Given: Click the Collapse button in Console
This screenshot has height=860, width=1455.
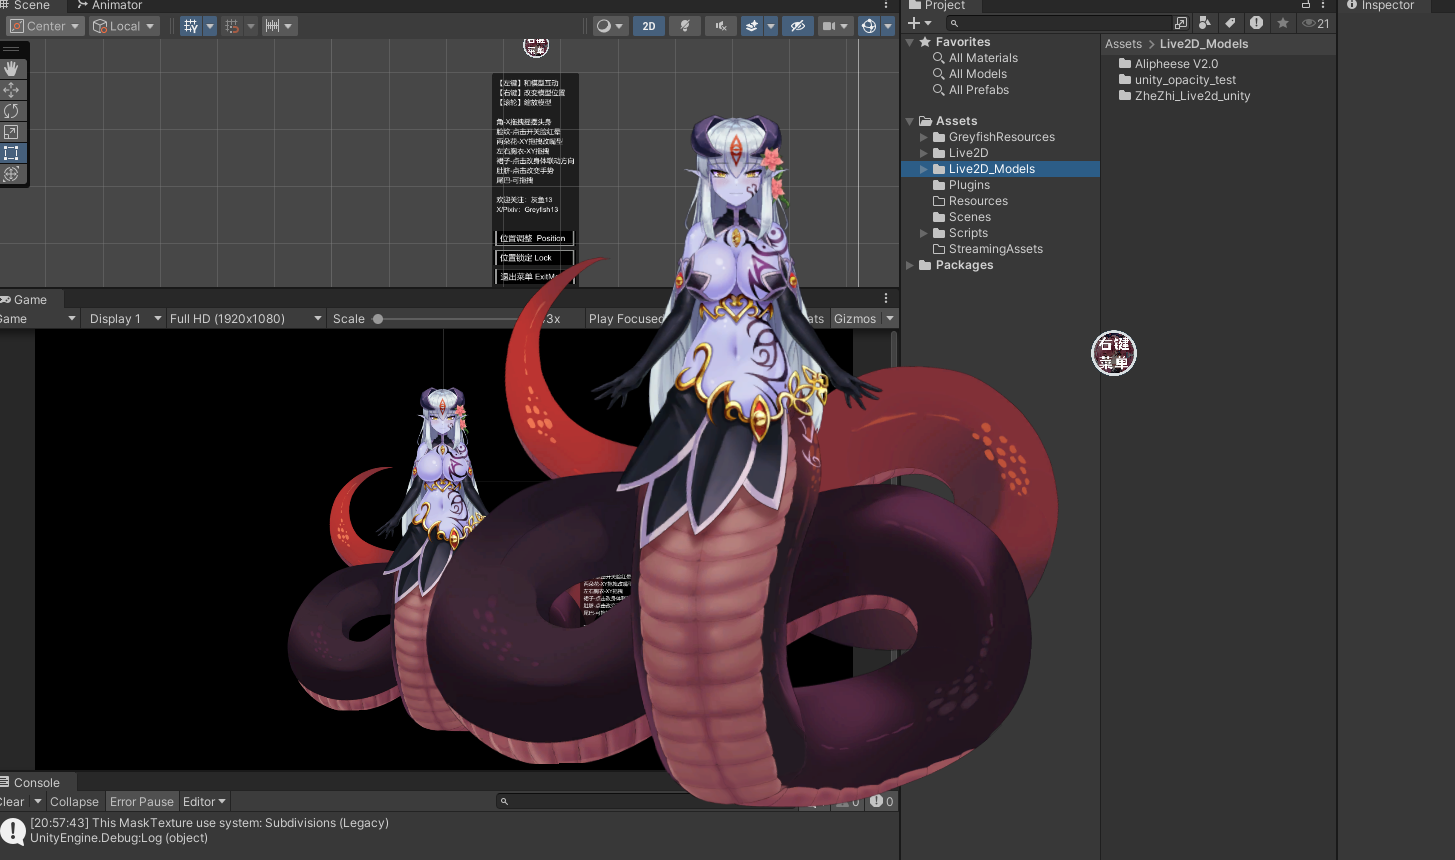Looking at the screenshot, I should click(x=74, y=801).
